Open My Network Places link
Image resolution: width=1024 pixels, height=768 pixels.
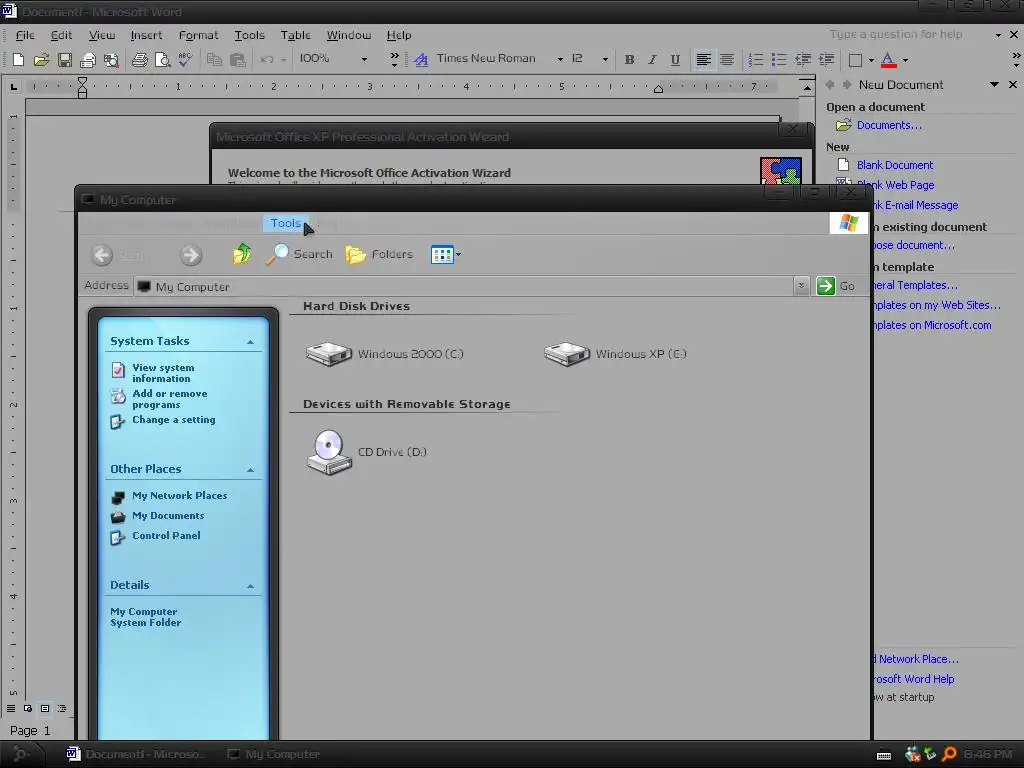(x=180, y=496)
